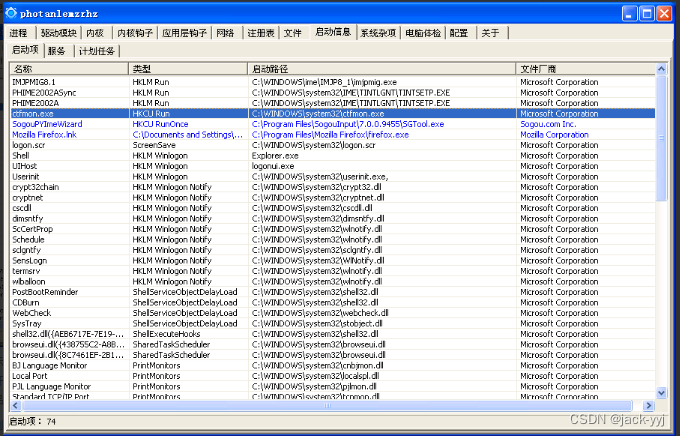The height and width of the screenshot is (436, 680).
Task: Open the 注册表 tab
Action: 261,33
